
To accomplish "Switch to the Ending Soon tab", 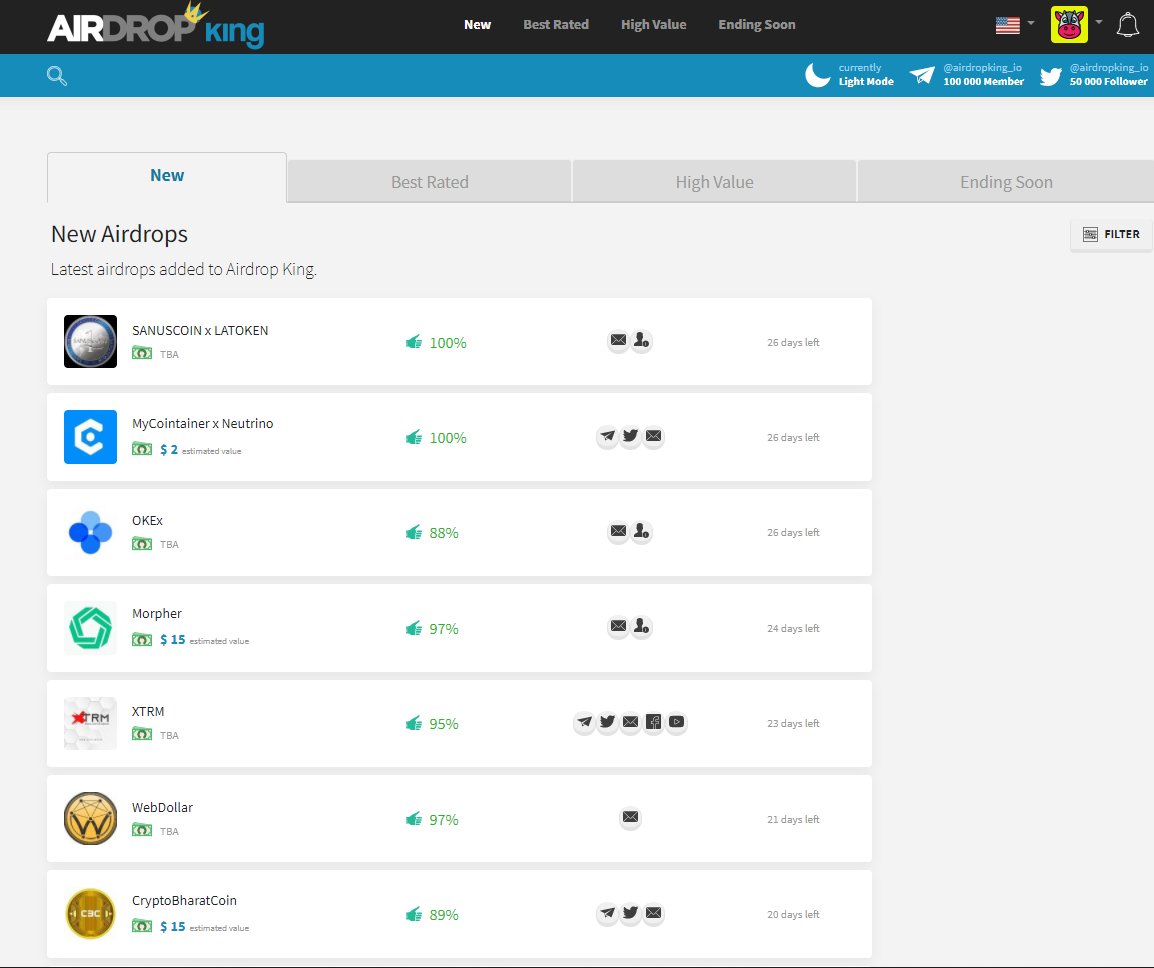I will 1005,181.
